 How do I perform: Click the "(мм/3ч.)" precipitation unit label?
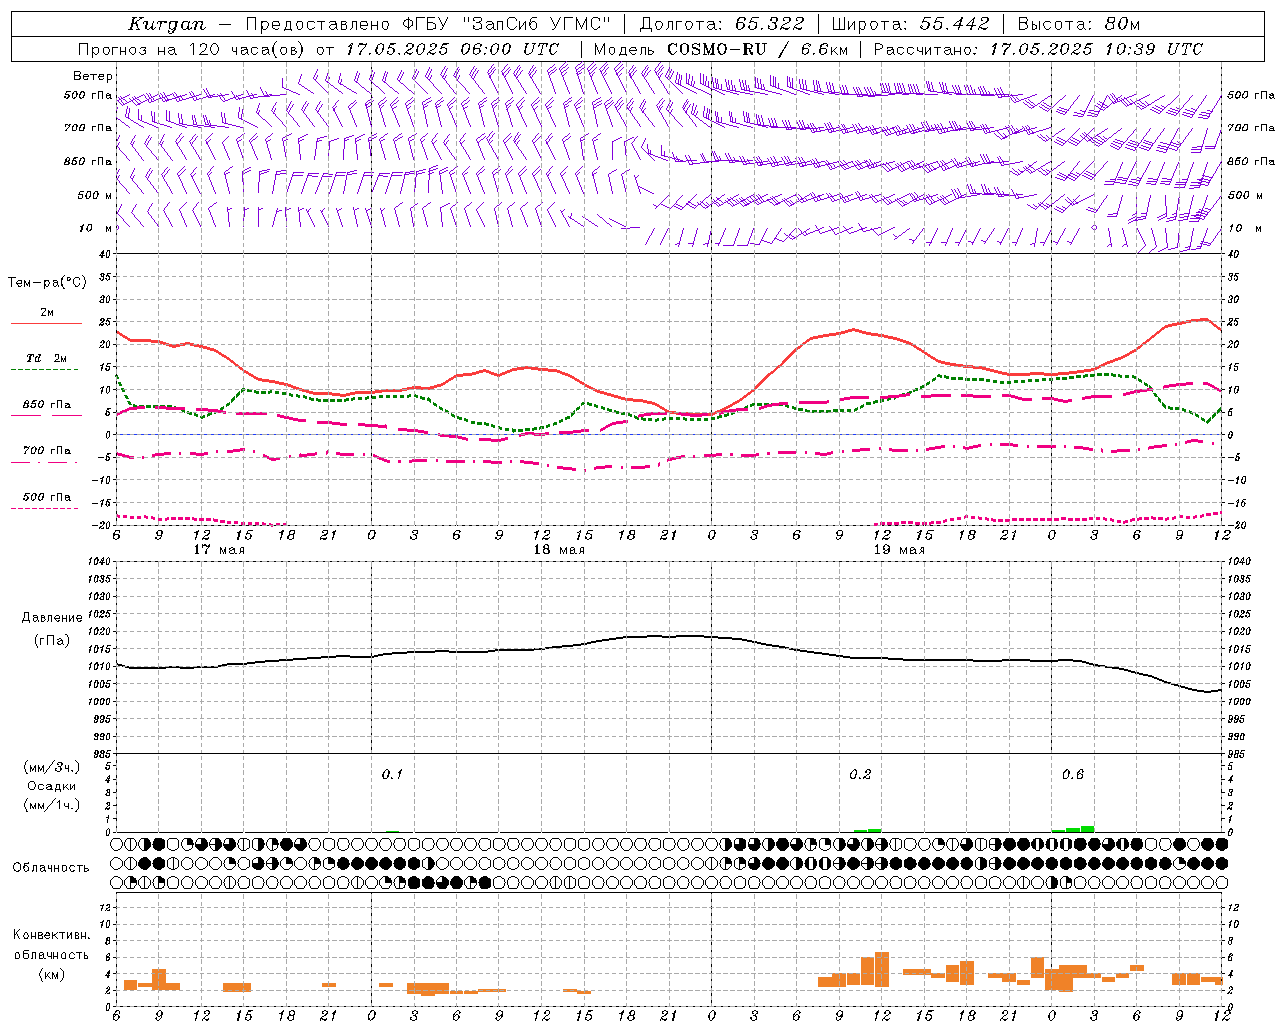[x=52, y=767]
